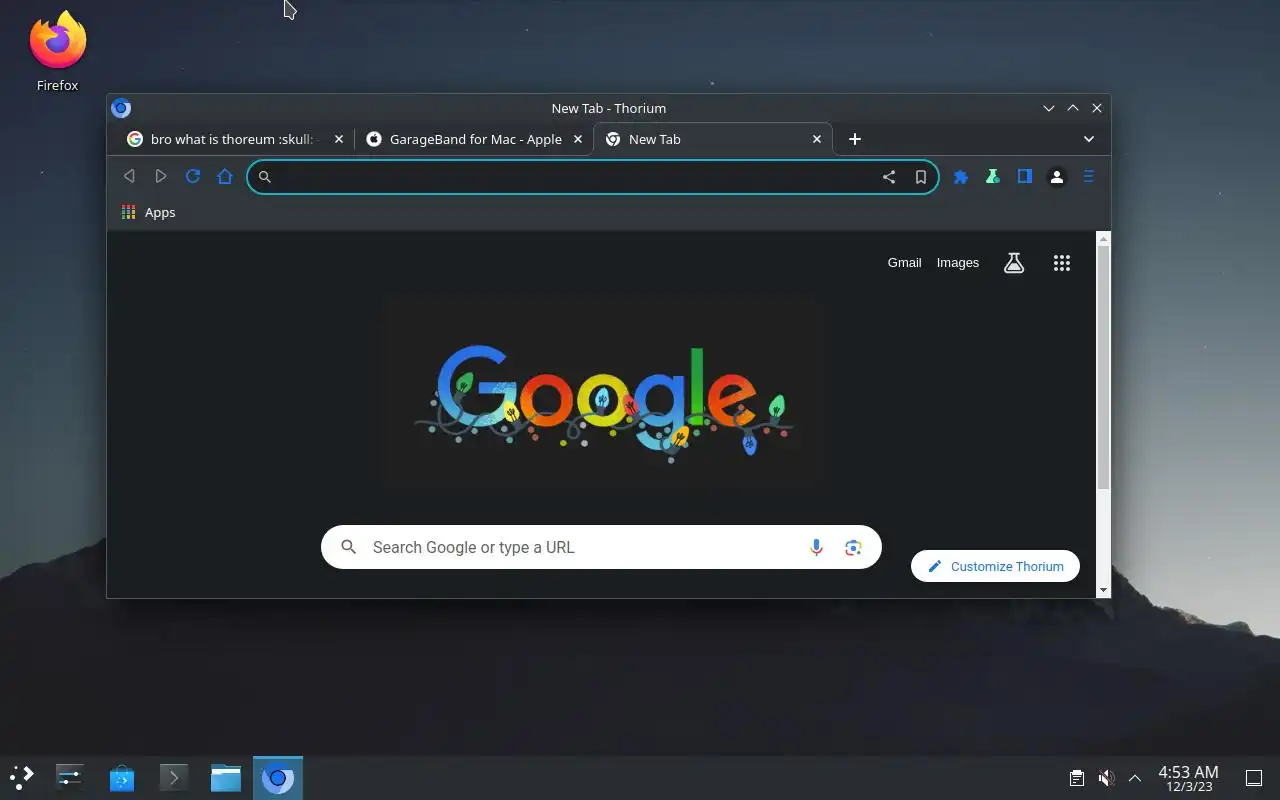Image resolution: width=1280 pixels, height=800 pixels.
Task: Search by image with Google Lens
Action: 853,547
